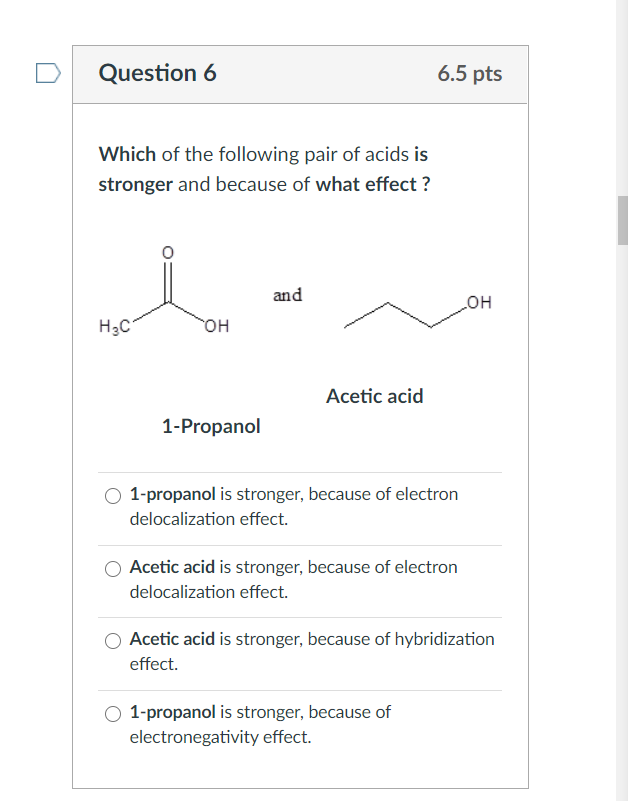Screen dimensions: 628x801
Task: Flag Question 6 with bookmark icon
Action: pyautogui.click(x=49, y=73)
